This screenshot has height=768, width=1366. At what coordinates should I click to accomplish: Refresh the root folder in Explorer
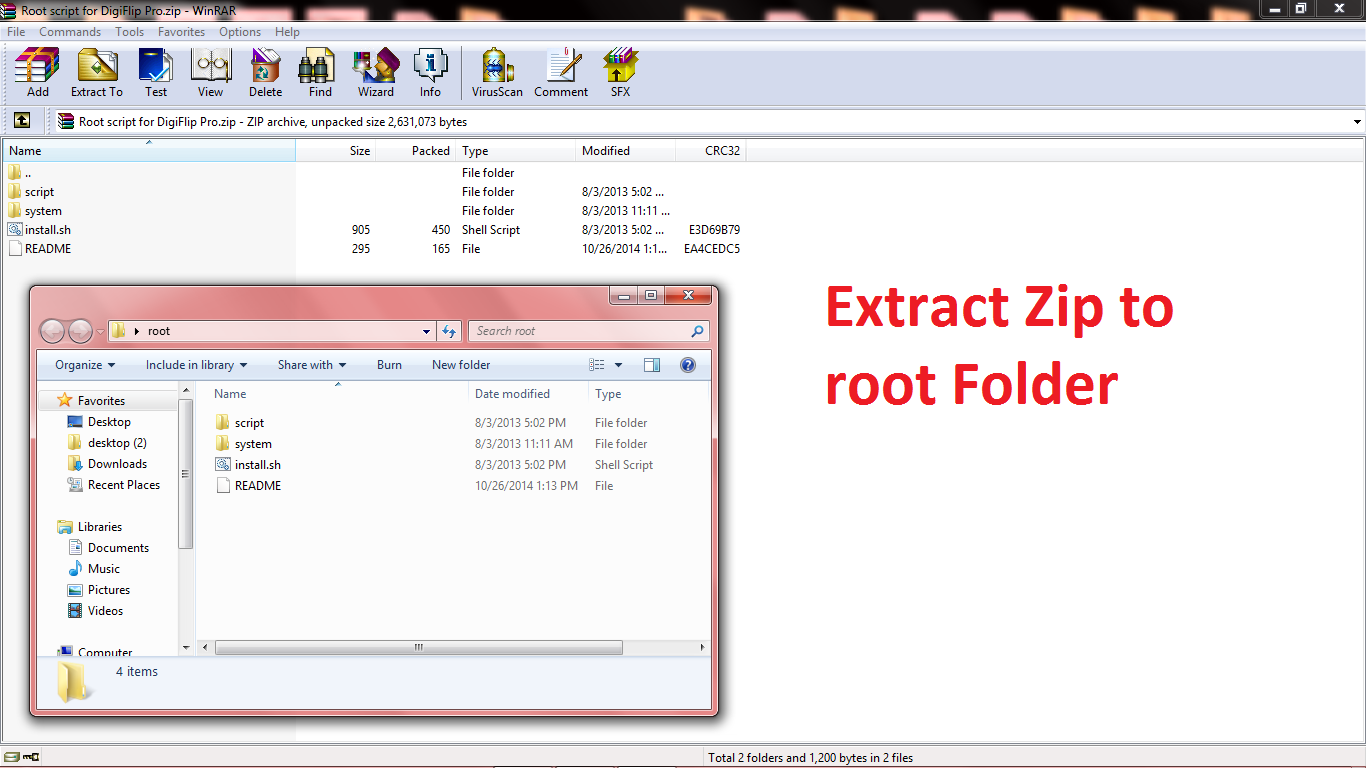(x=449, y=331)
